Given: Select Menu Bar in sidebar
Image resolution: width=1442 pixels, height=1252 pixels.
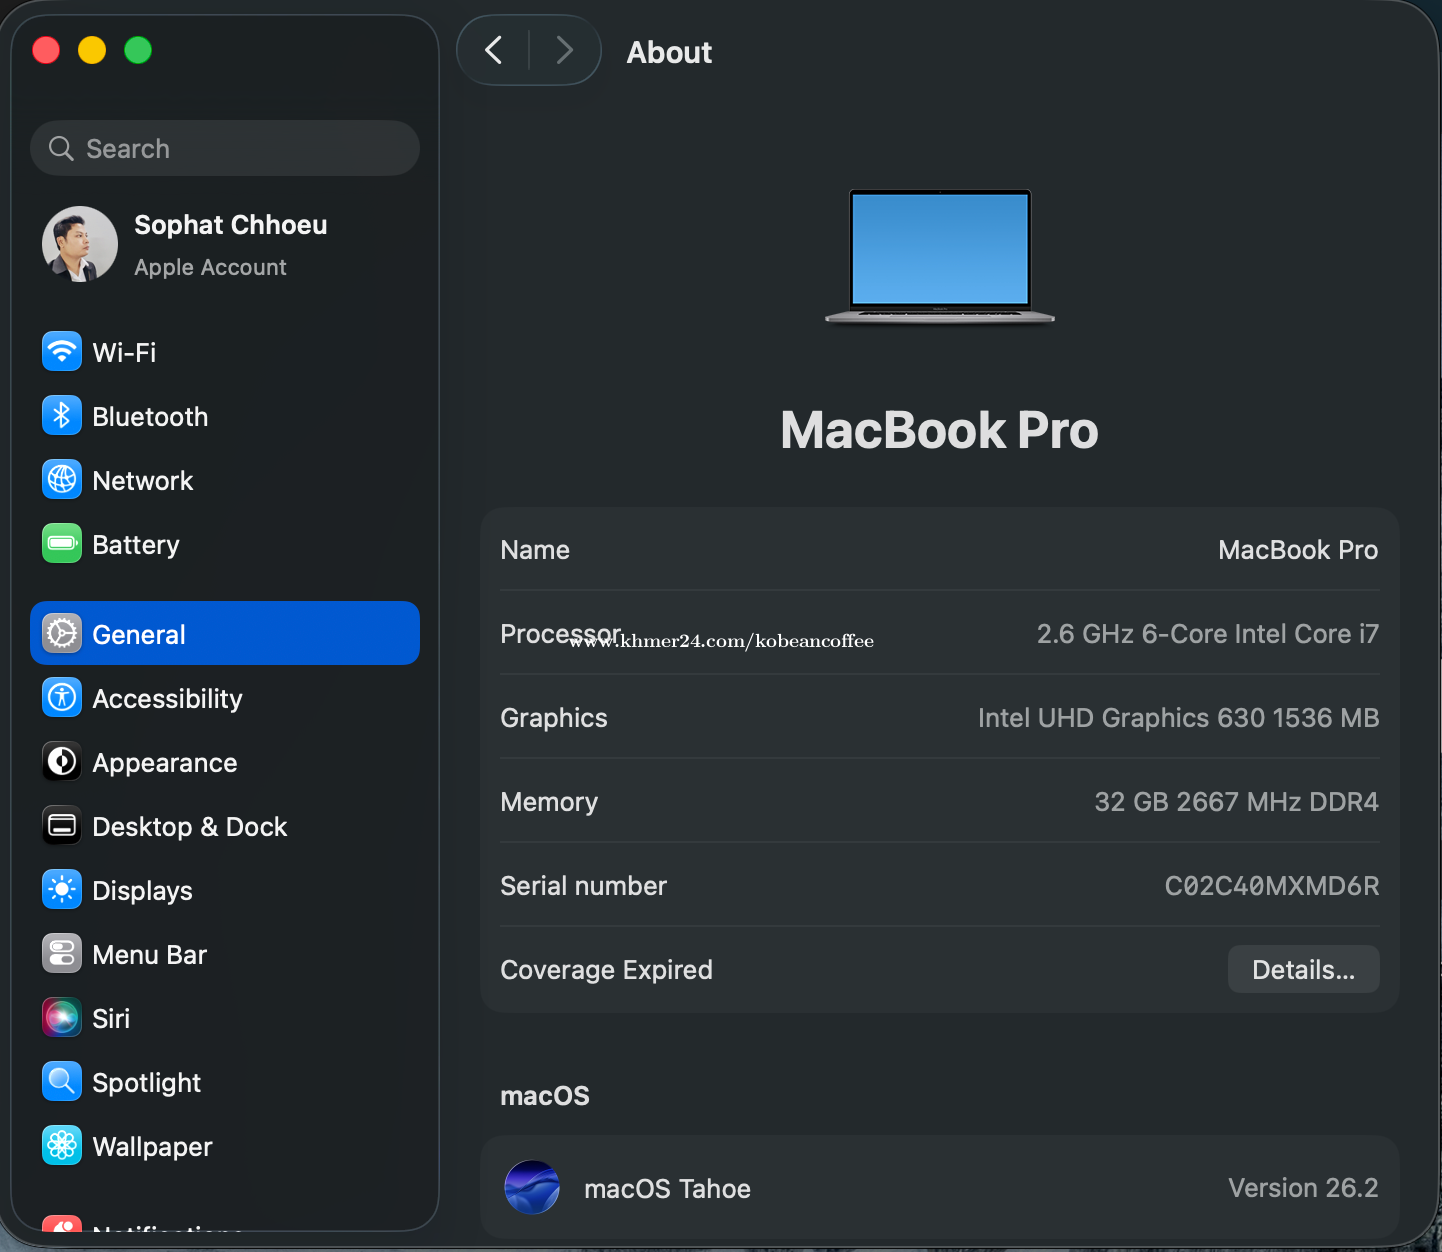Looking at the screenshot, I should (149, 955).
